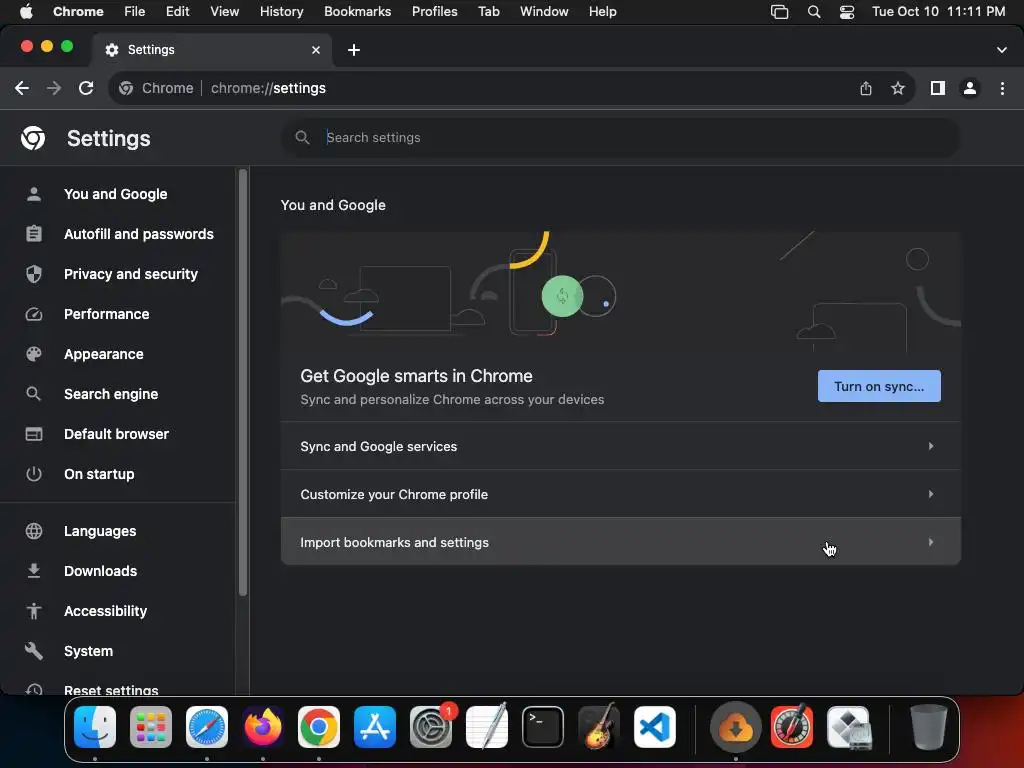Click Turn on sync button
This screenshot has height=768, width=1024.
pos(879,387)
